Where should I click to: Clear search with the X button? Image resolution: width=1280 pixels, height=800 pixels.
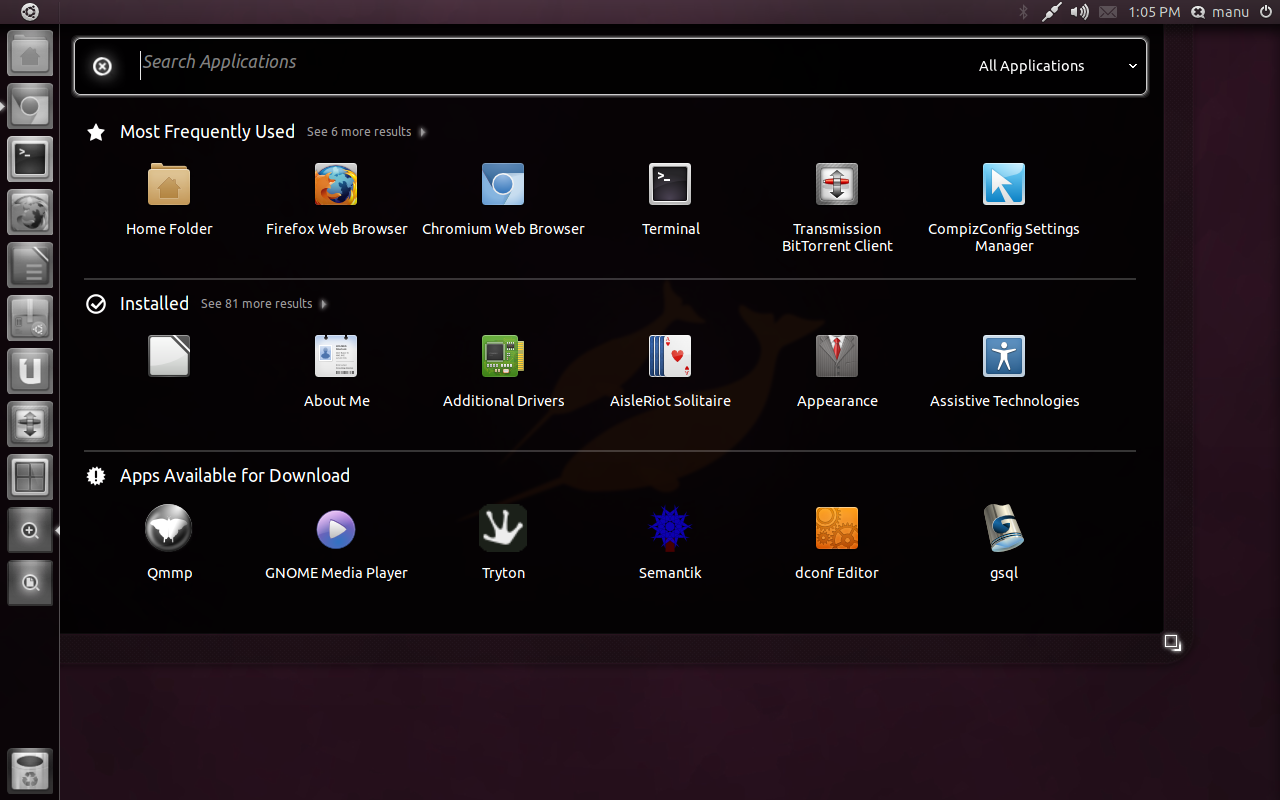click(102, 66)
